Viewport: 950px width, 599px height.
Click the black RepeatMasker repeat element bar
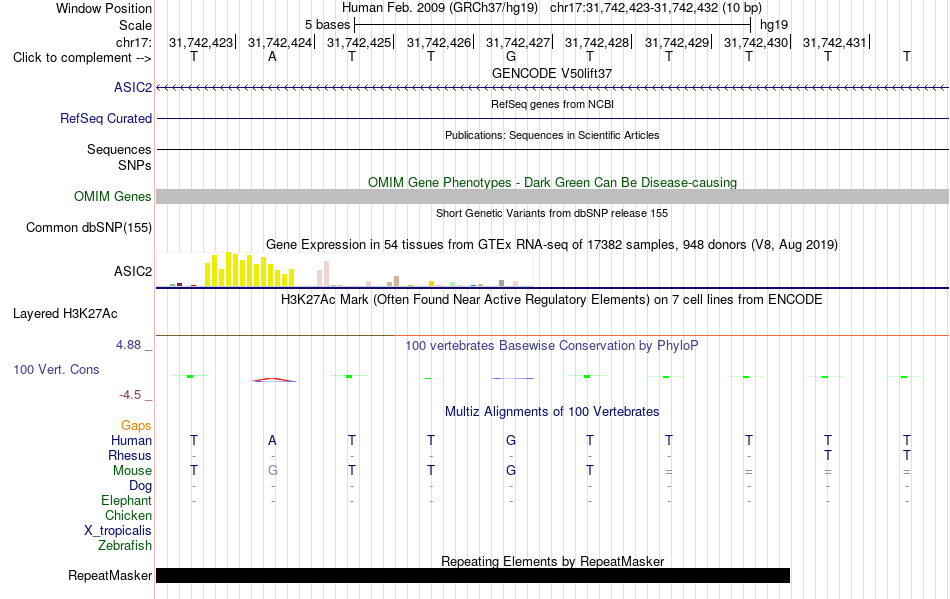(473, 575)
